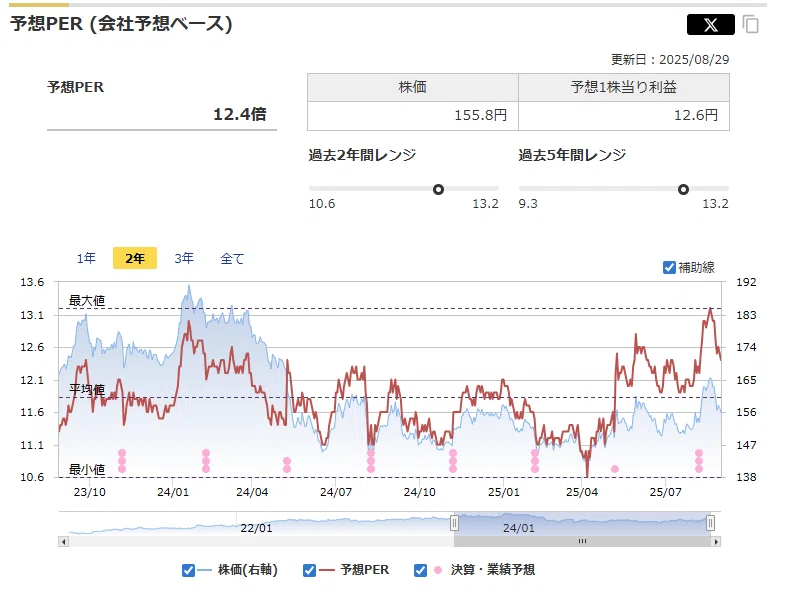
Task: Toggle the 決算・業績予想 series checkbox
Action: tap(420, 570)
